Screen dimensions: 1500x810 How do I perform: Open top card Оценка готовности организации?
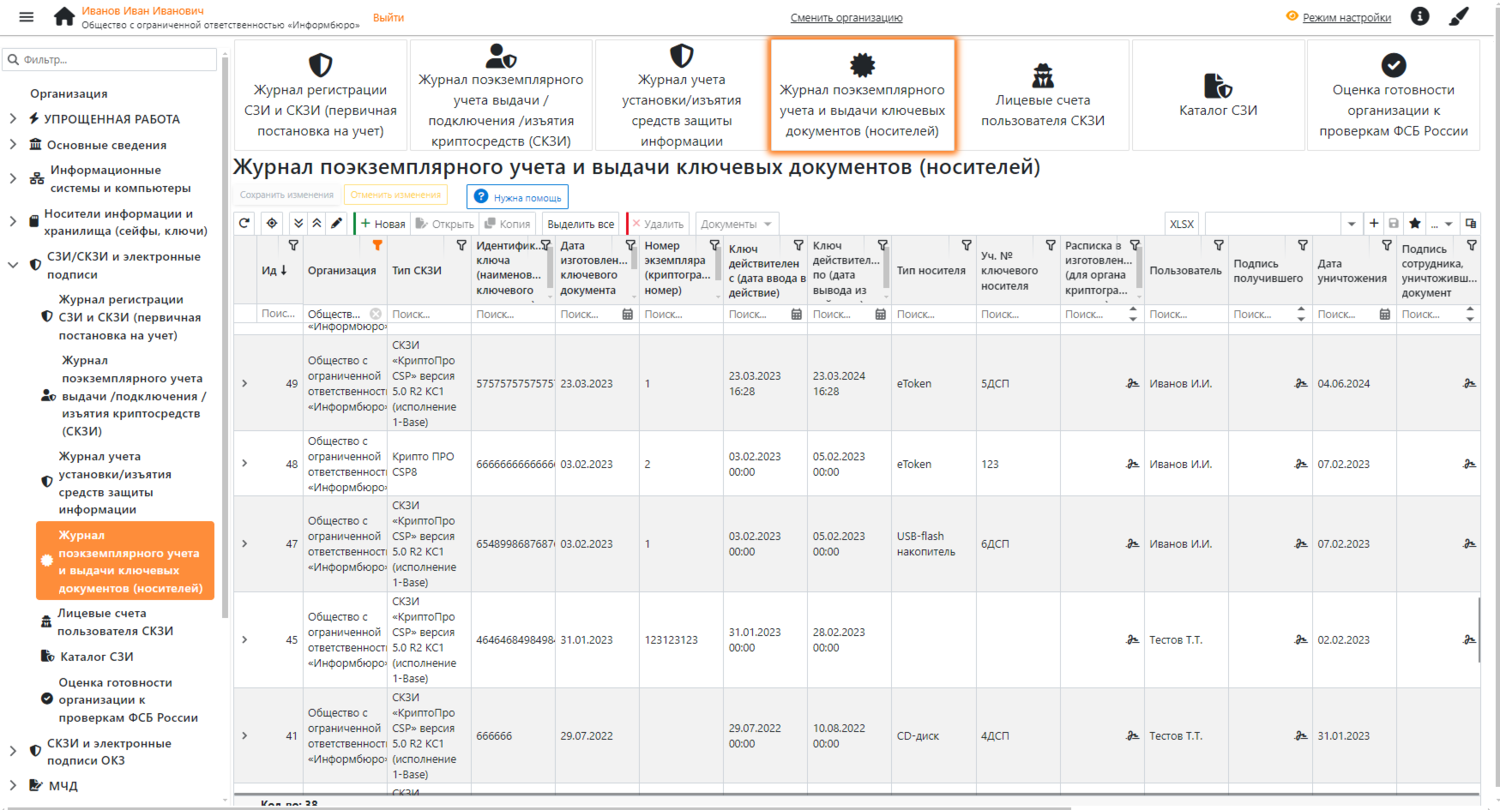tap(1393, 95)
